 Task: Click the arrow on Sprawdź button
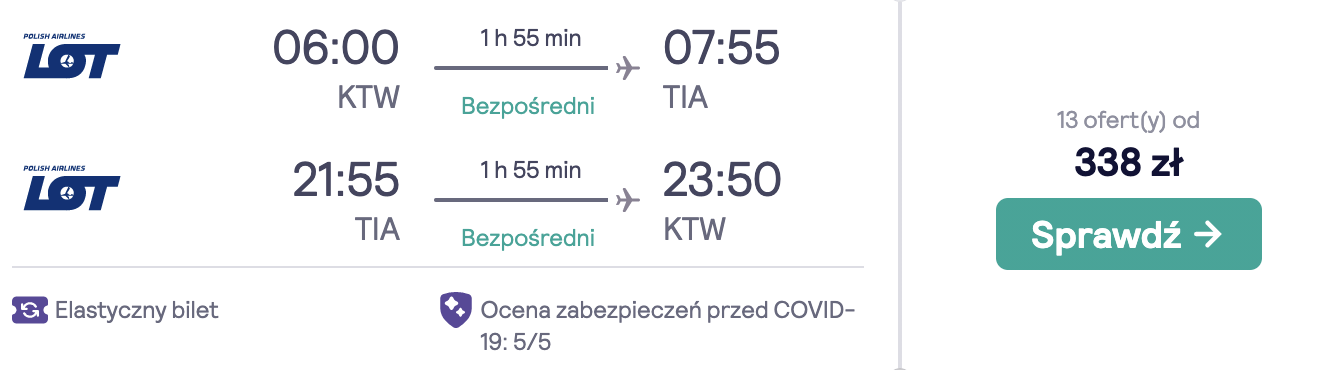click(x=1209, y=234)
